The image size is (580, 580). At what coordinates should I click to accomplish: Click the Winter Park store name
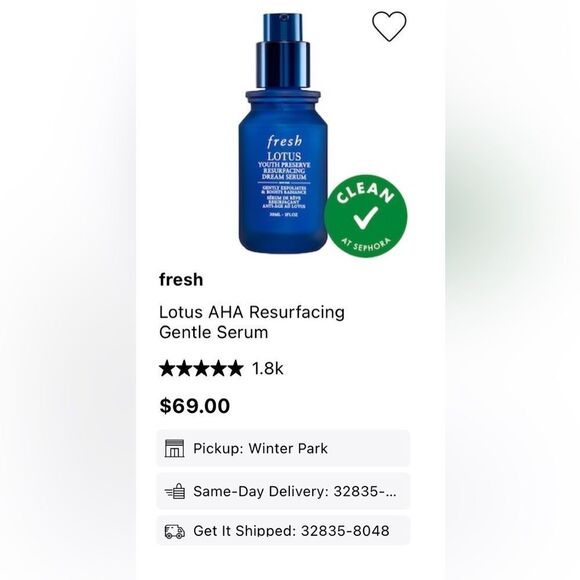288,448
